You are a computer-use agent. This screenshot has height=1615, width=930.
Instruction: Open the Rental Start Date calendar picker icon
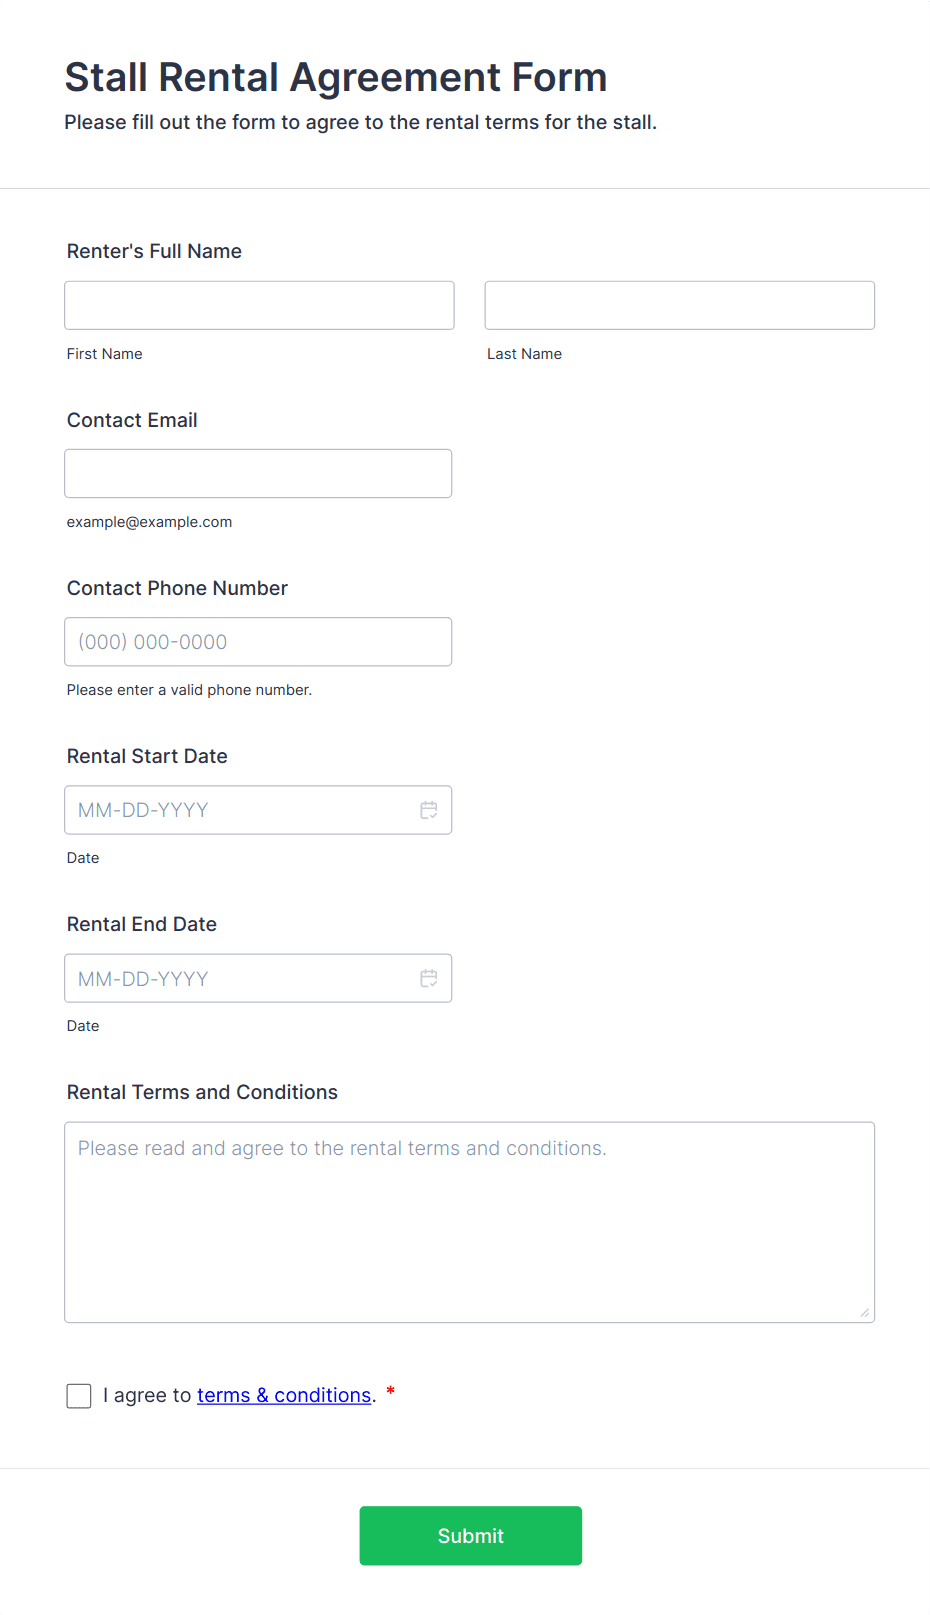[429, 810]
